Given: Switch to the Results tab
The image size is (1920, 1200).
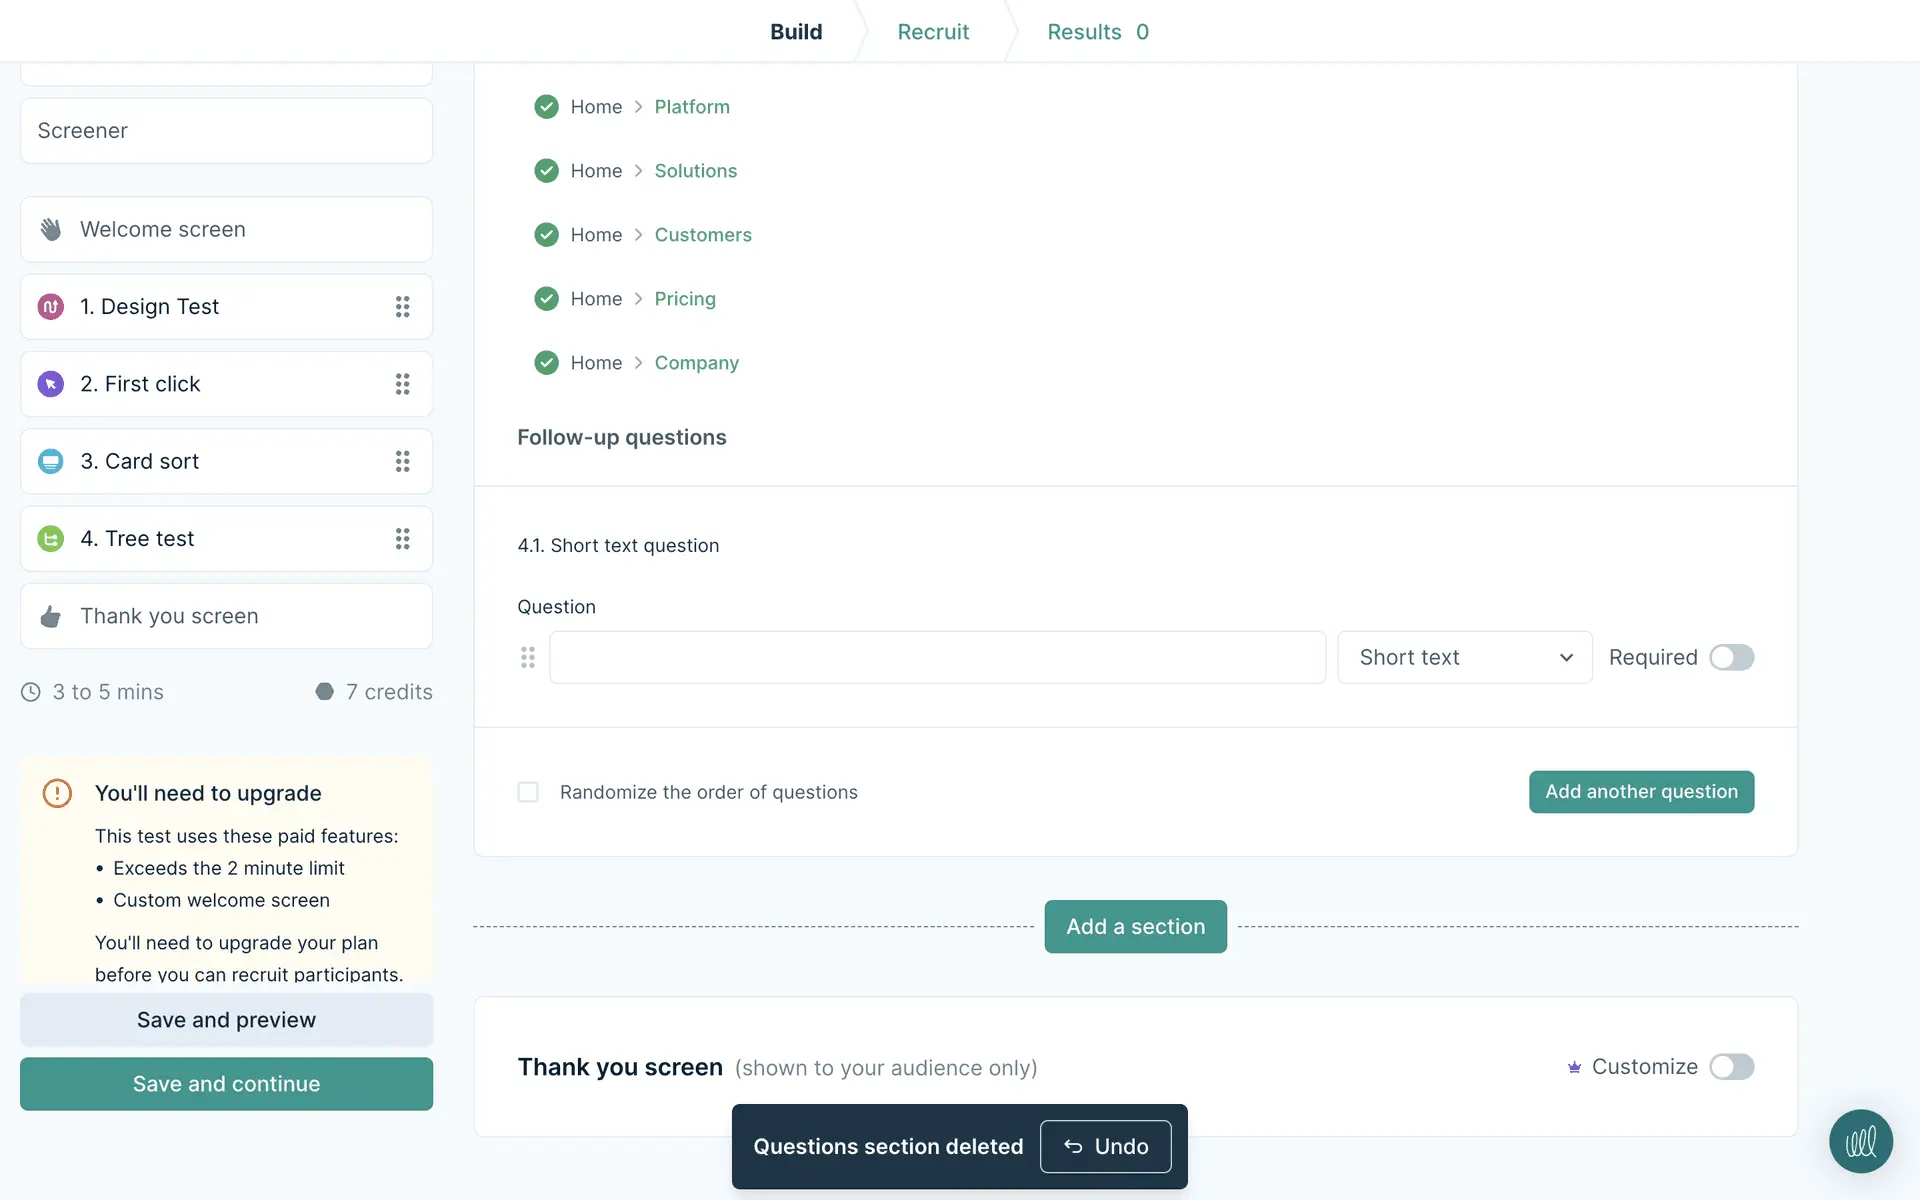Looking at the screenshot, I should coord(1097,32).
